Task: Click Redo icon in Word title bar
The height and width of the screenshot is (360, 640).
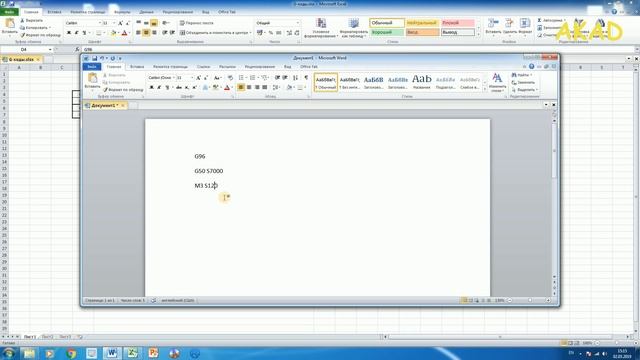Action: pos(113,58)
